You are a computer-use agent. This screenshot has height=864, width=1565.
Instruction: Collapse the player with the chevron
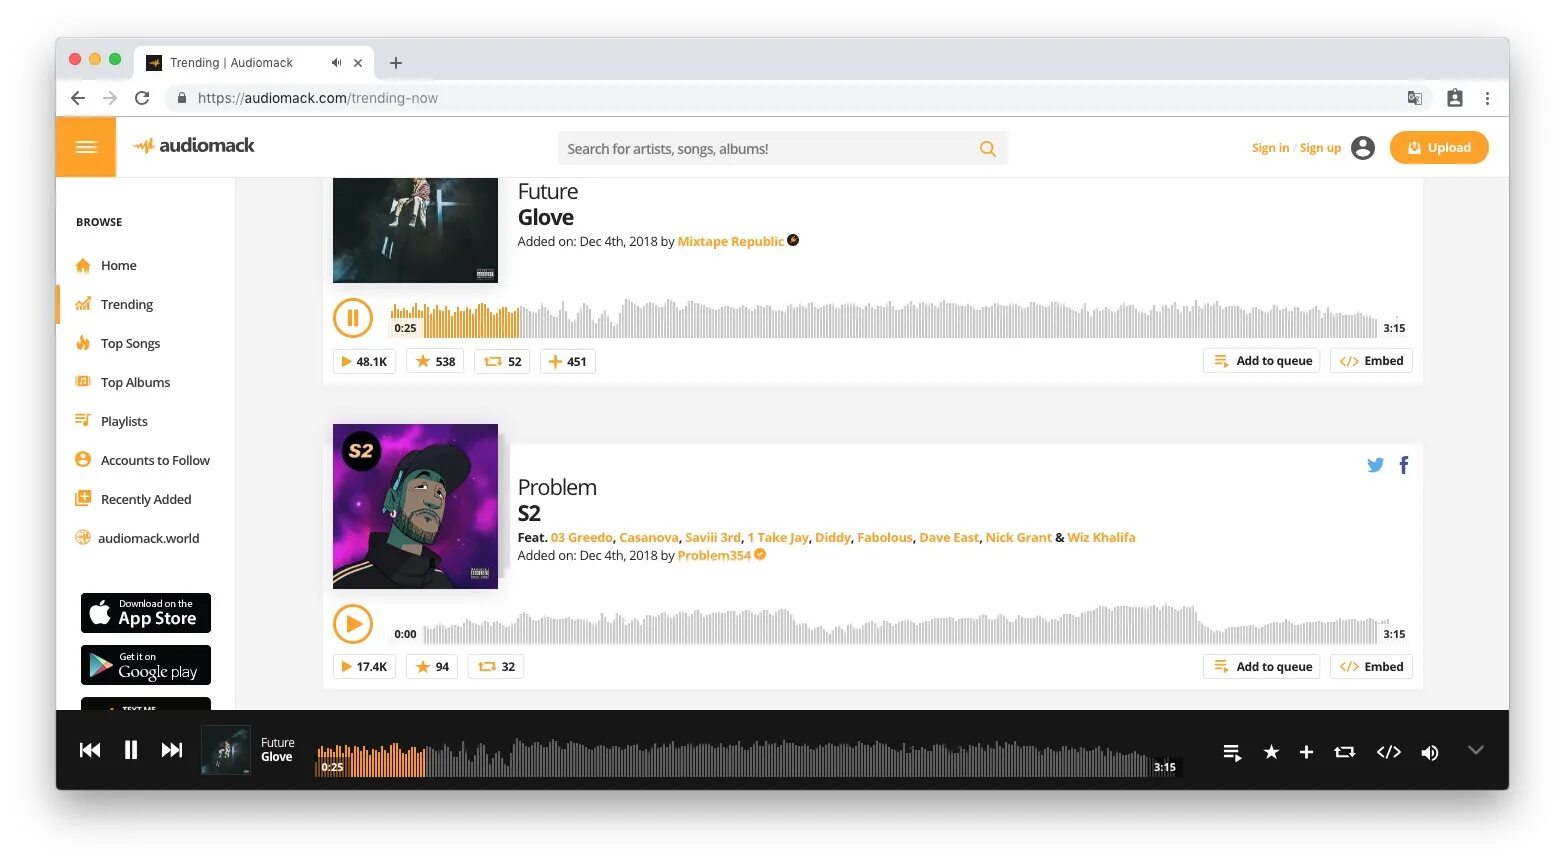tap(1475, 750)
